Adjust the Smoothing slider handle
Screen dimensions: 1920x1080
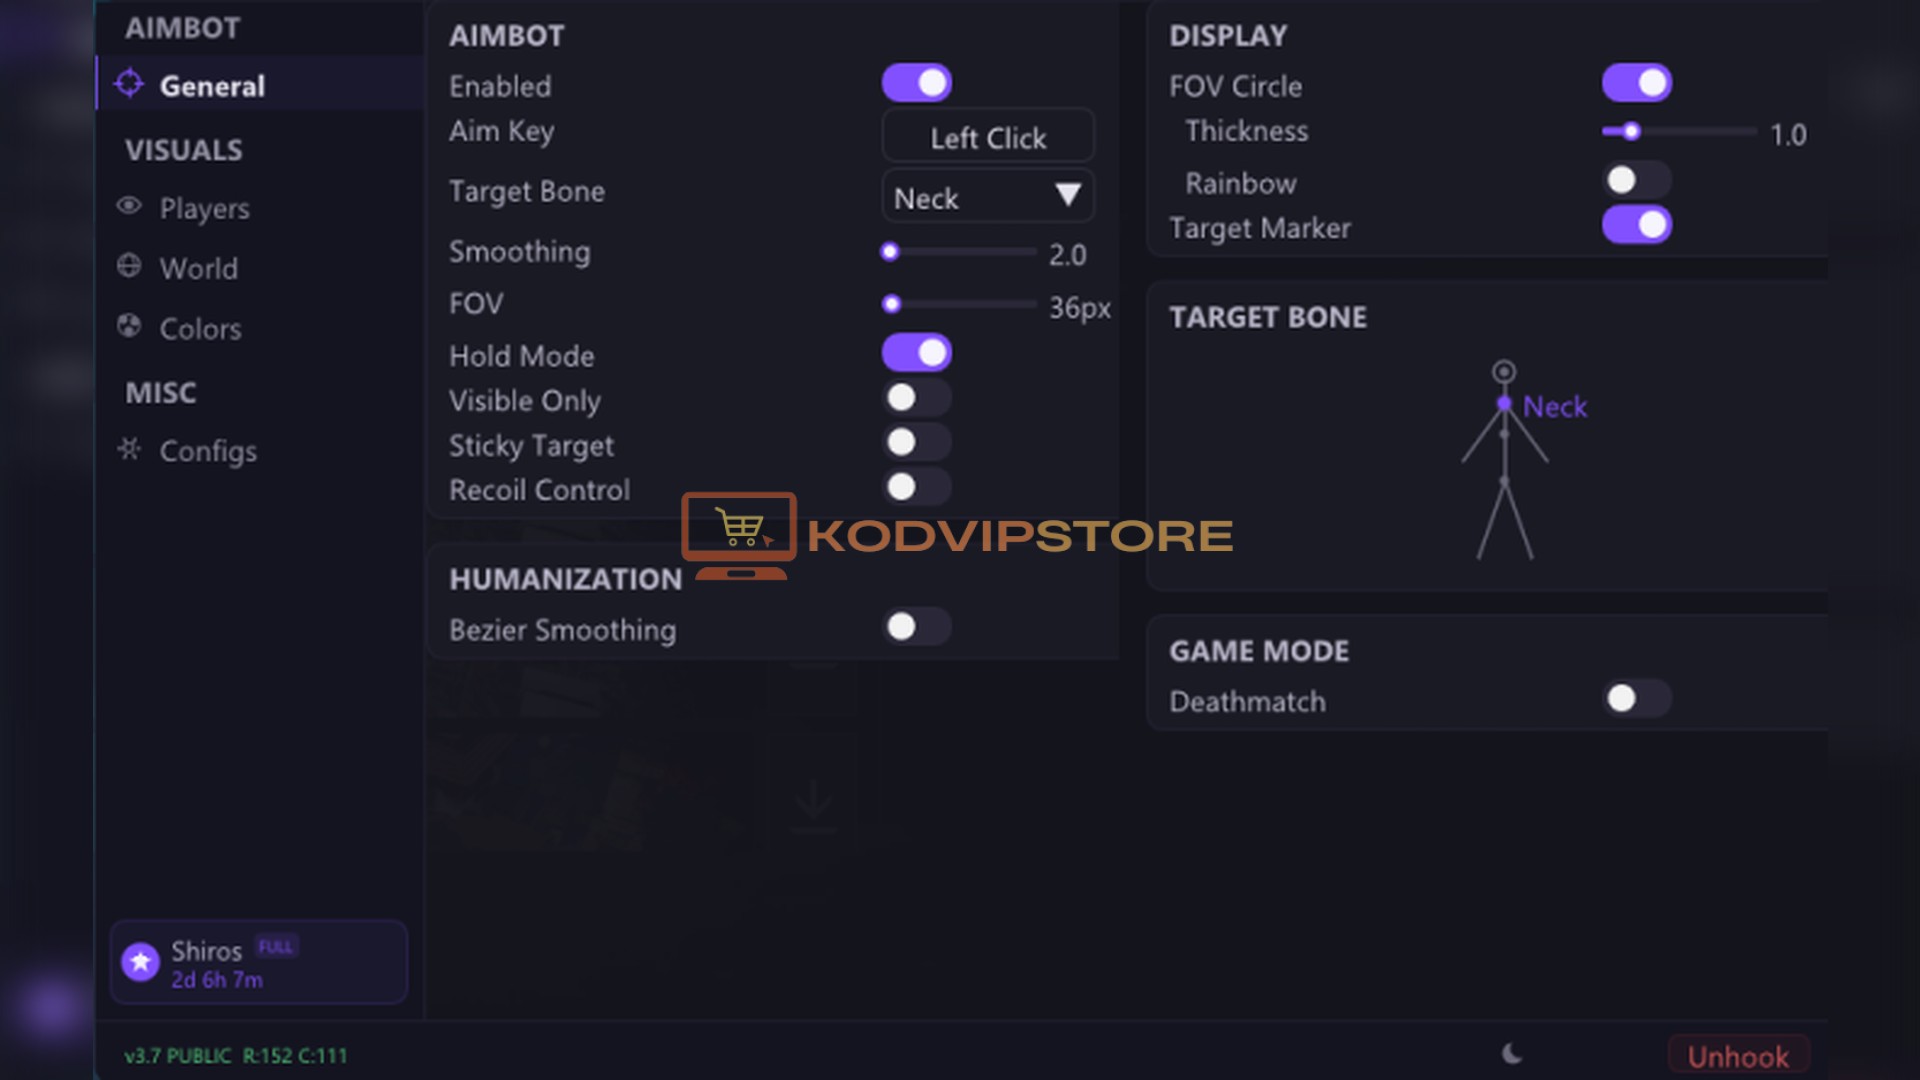(890, 252)
